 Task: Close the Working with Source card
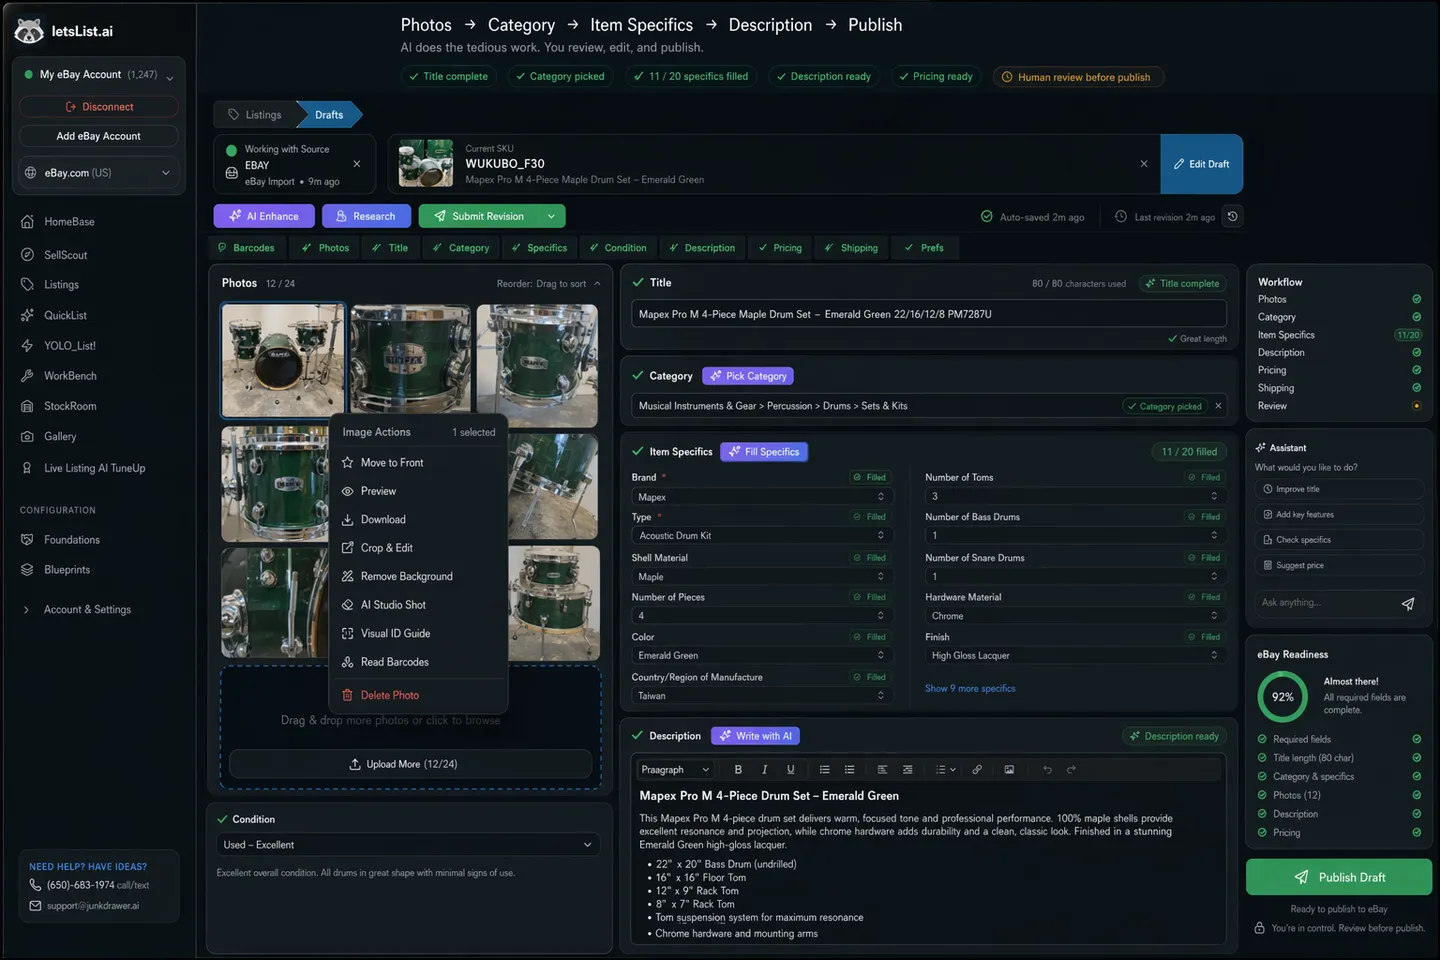pos(357,164)
